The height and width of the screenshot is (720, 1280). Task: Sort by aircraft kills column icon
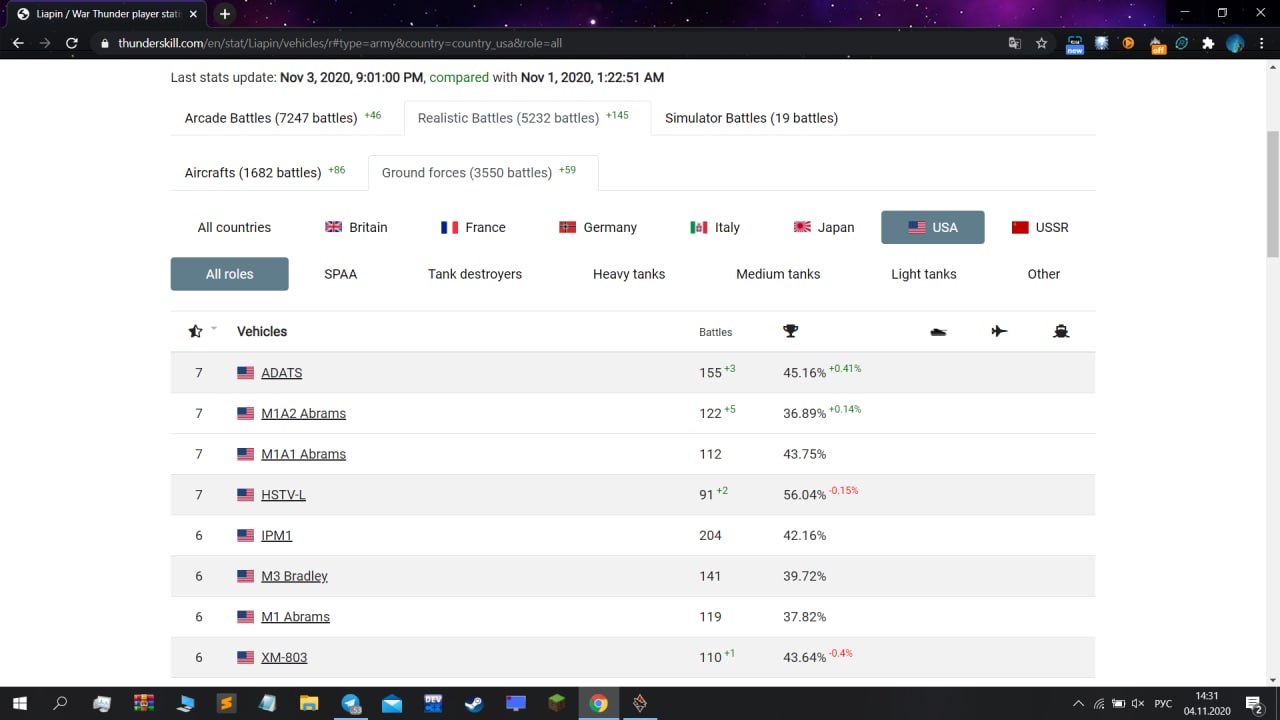(999, 331)
